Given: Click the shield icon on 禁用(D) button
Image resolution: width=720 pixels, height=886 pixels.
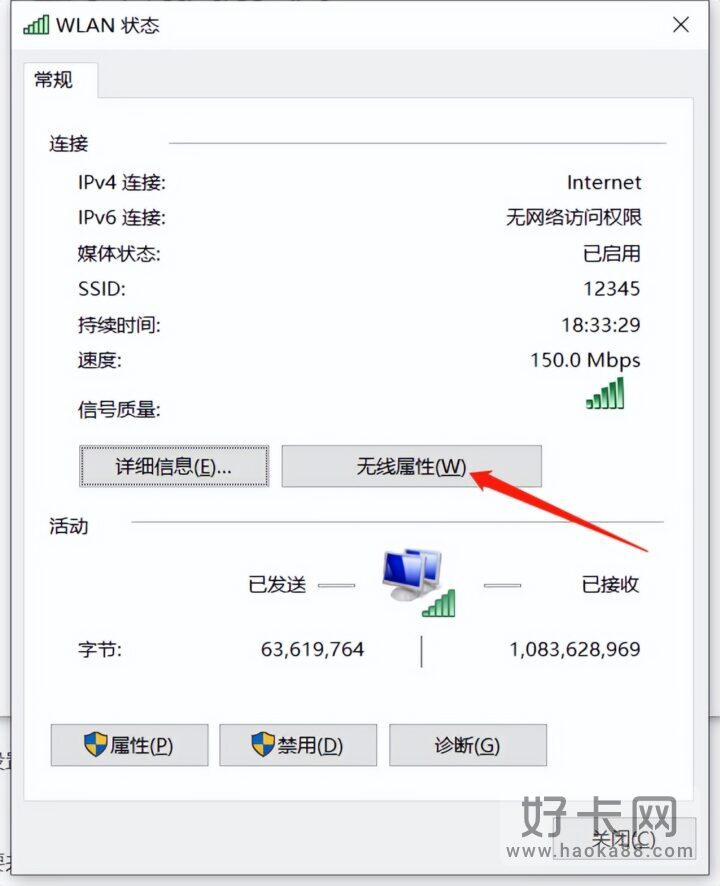Looking at the screenshot, I should (x=263, y=744).
